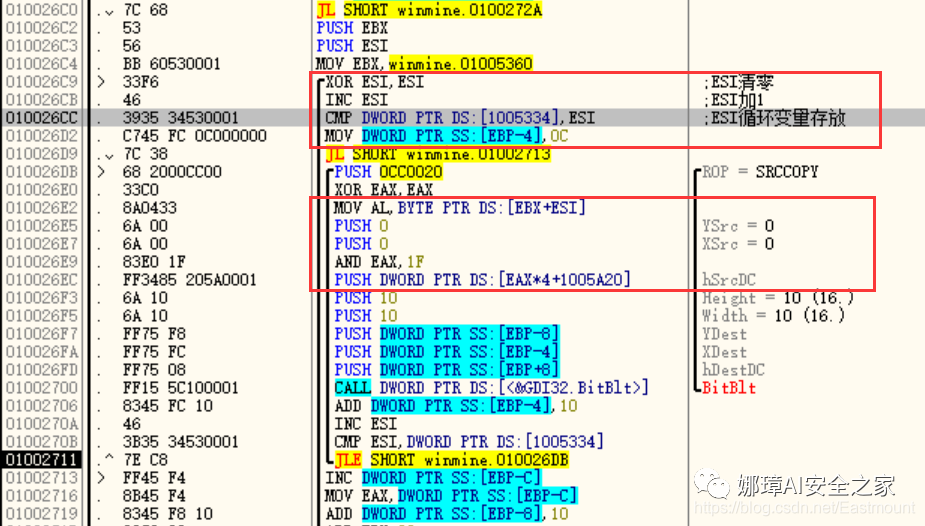Click jump-down marker beside 7C 38

point(109,156)
